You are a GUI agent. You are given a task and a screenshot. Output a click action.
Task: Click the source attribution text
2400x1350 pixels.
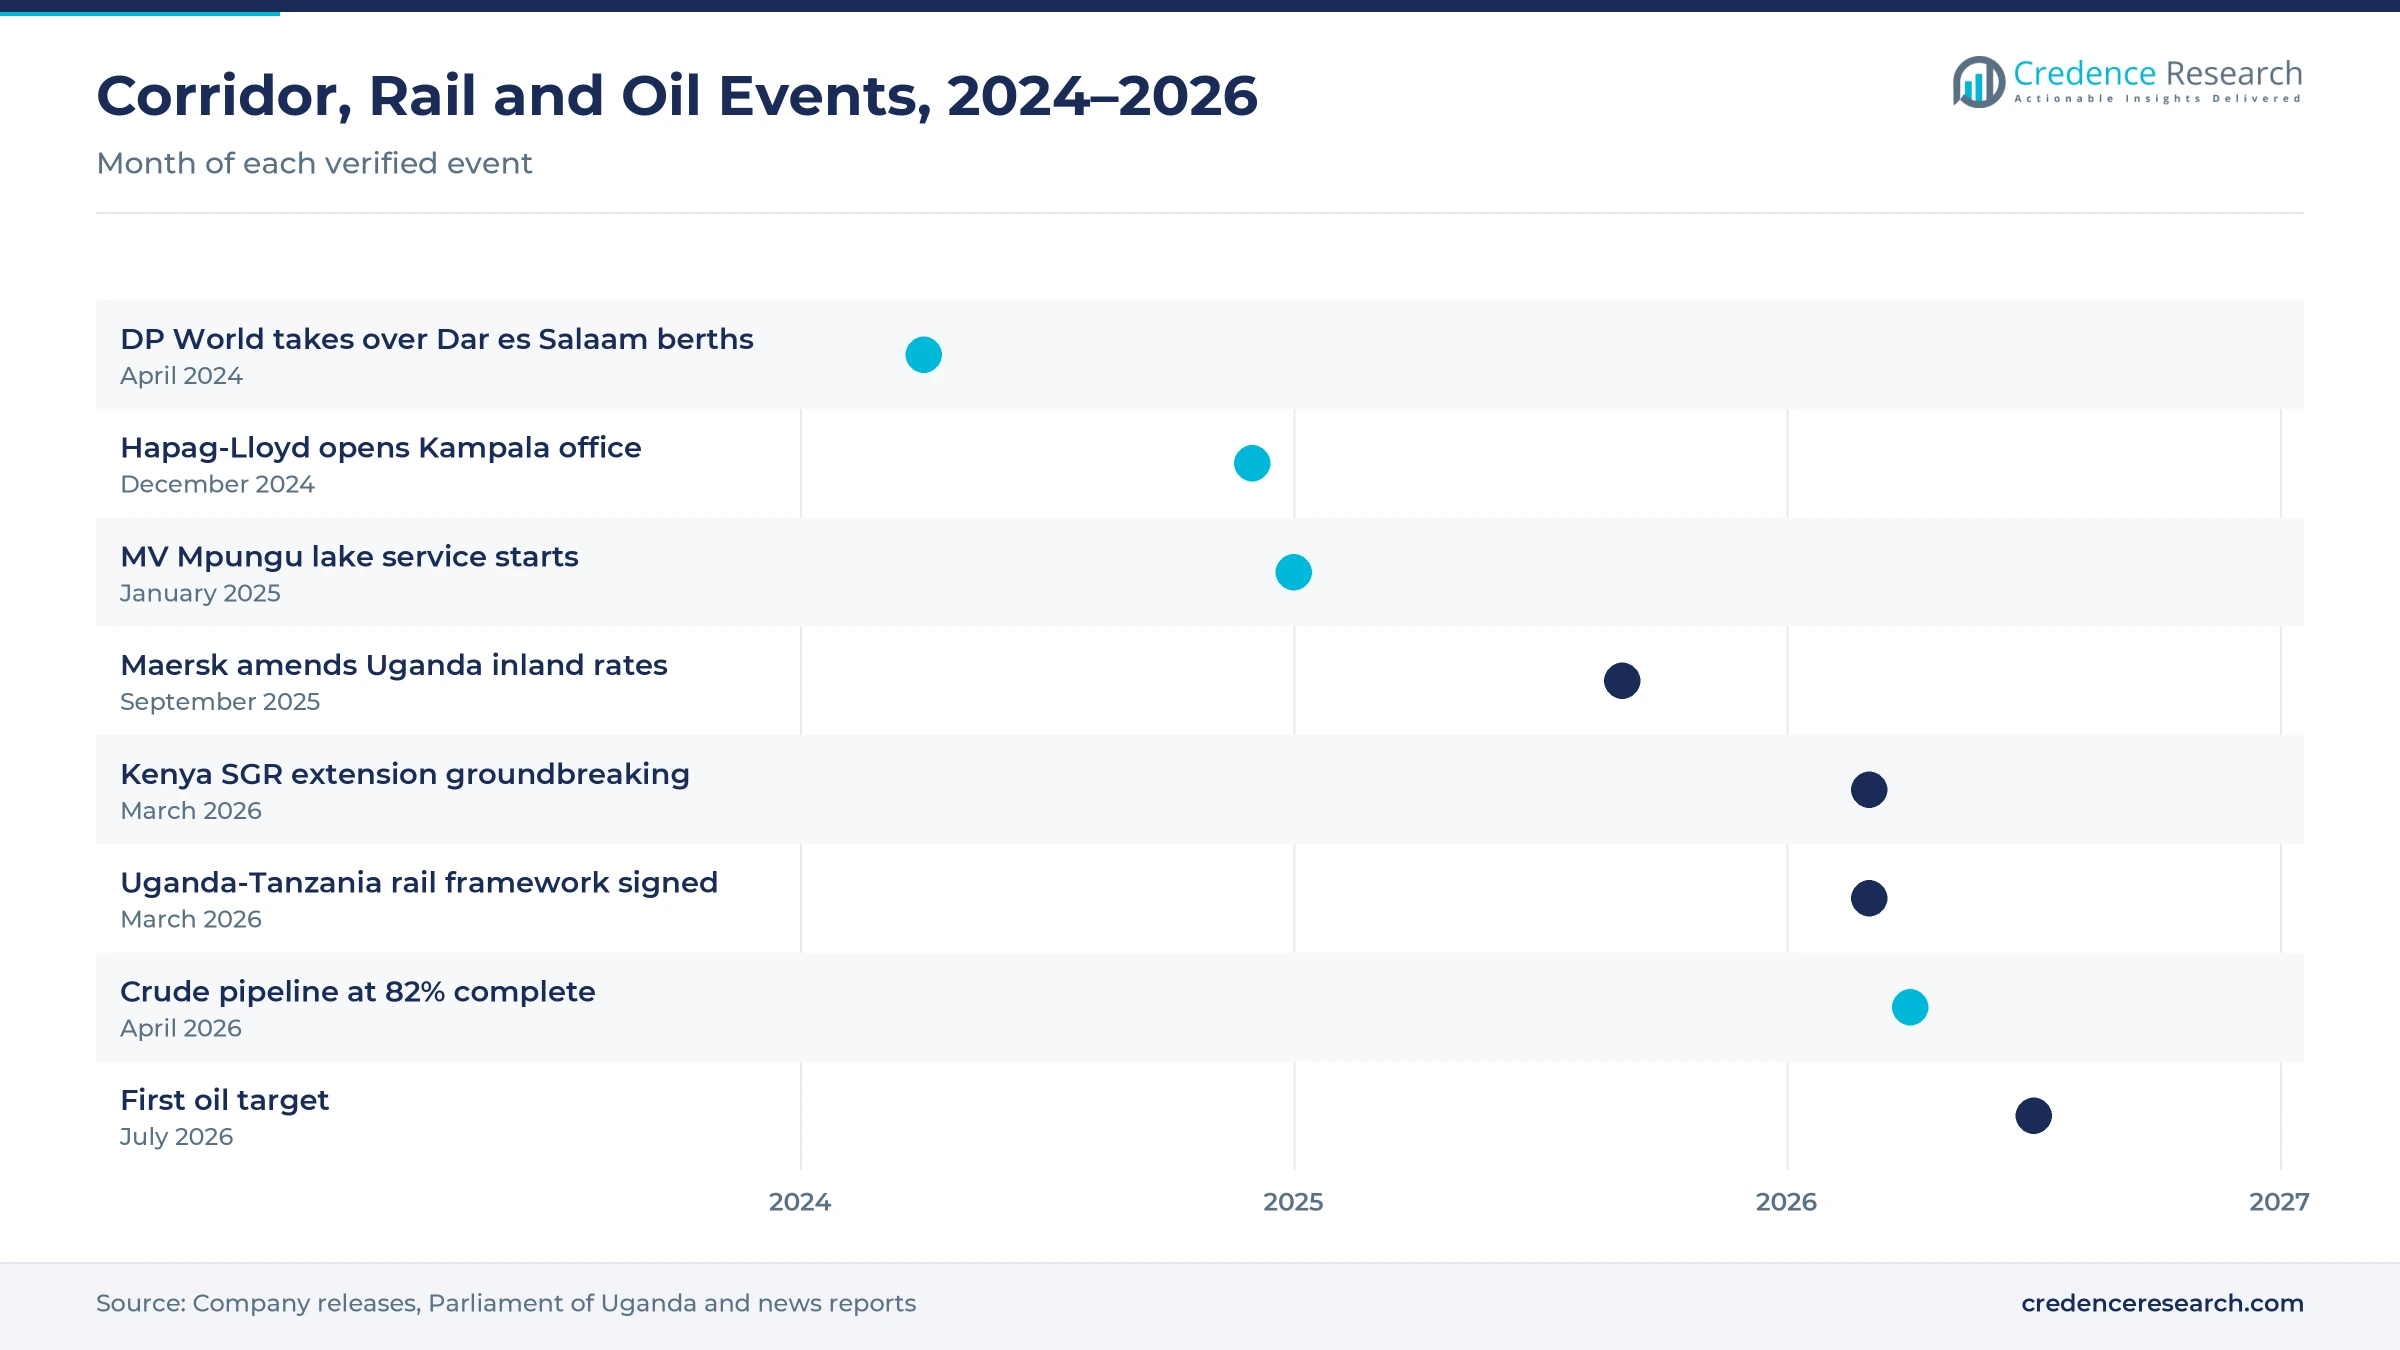point(506,1303)
